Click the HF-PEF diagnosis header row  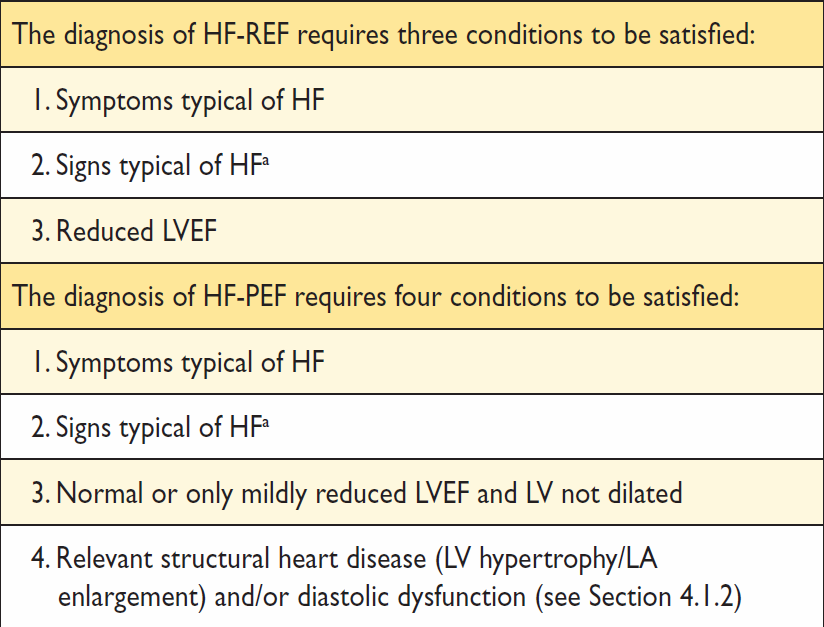pyautogui.click(x=412, y=296)
